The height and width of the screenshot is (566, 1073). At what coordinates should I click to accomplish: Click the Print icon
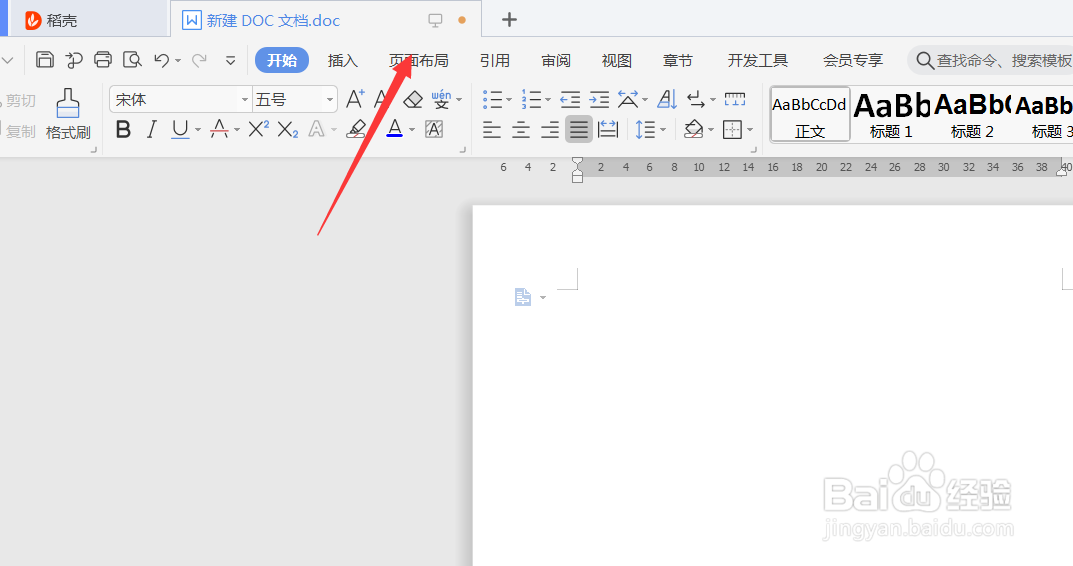(103, 60)
